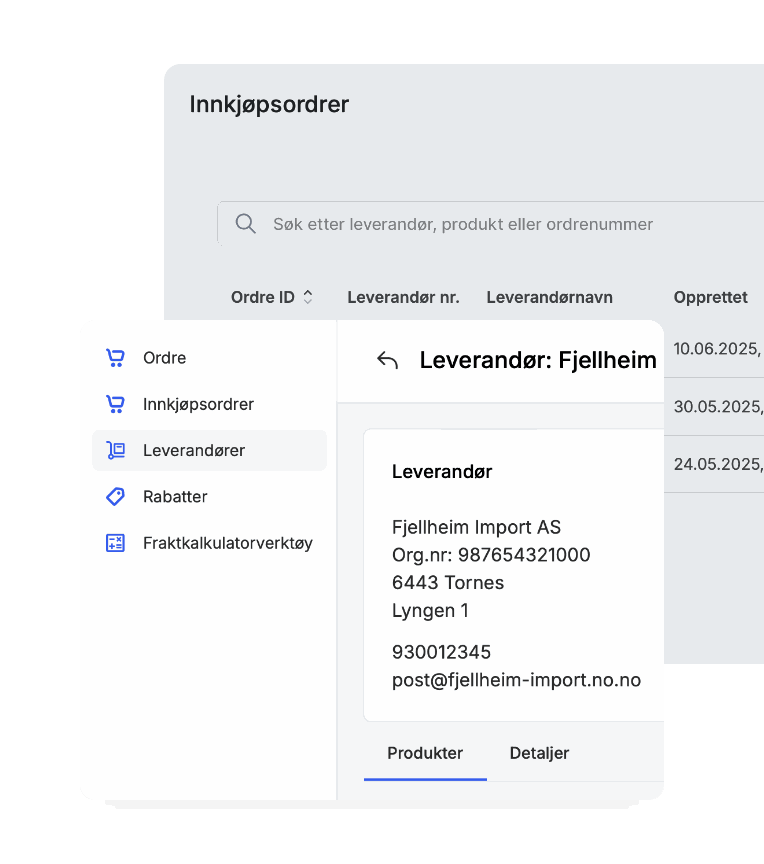Click the Innkjøpsordrer page heading
Viewport: 764px width, 864px height.
click(269, 105)
